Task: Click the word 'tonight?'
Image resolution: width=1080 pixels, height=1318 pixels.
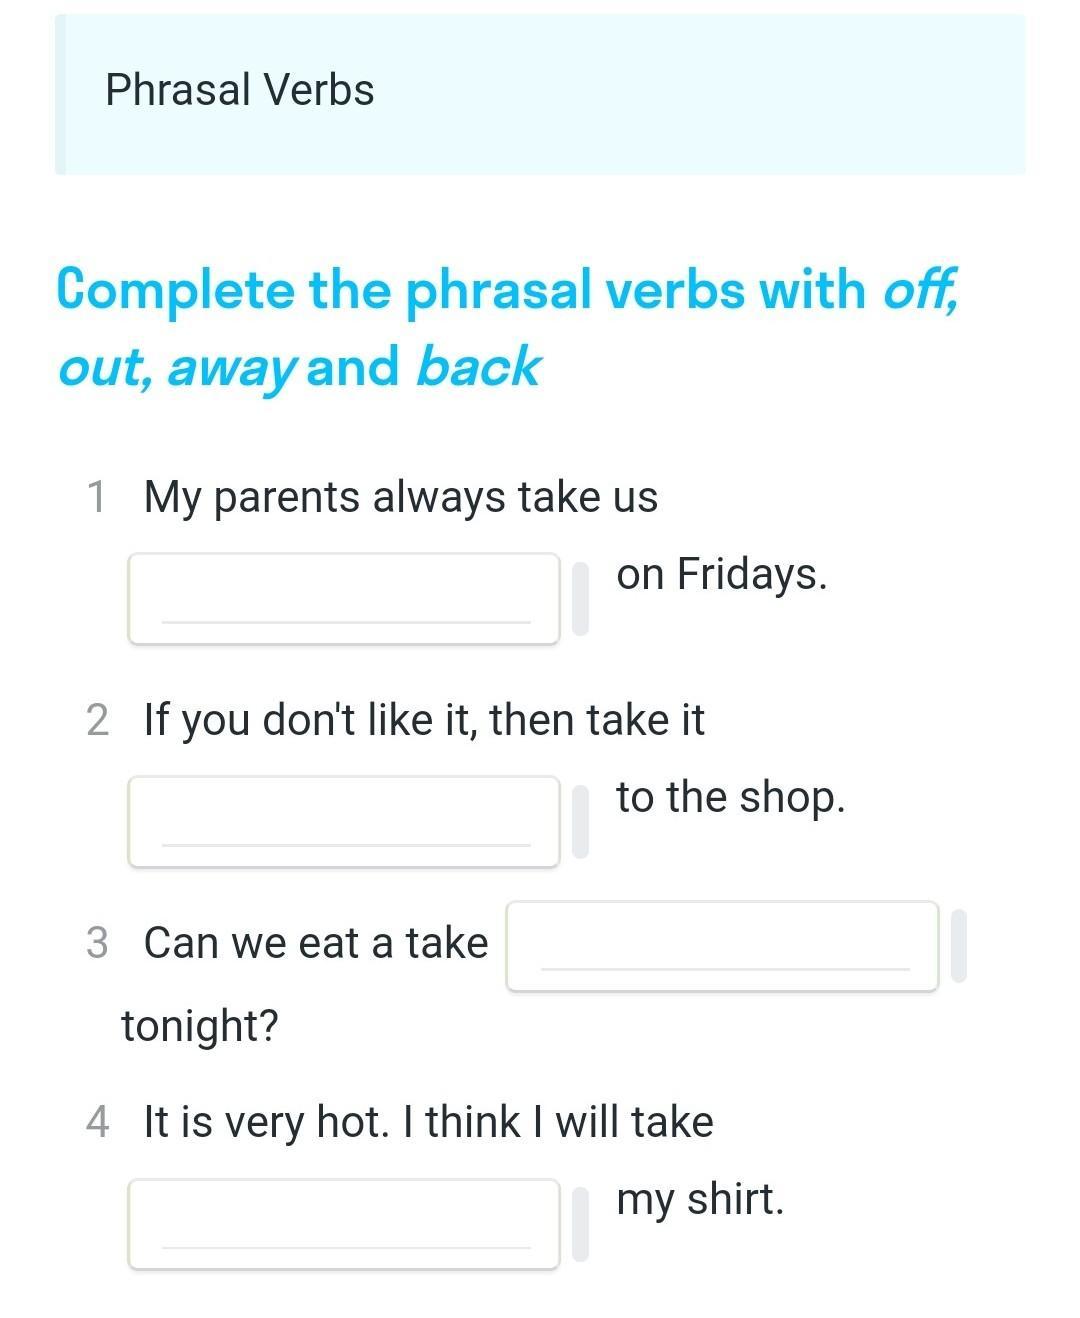Action: click(x=200, y=1026)
